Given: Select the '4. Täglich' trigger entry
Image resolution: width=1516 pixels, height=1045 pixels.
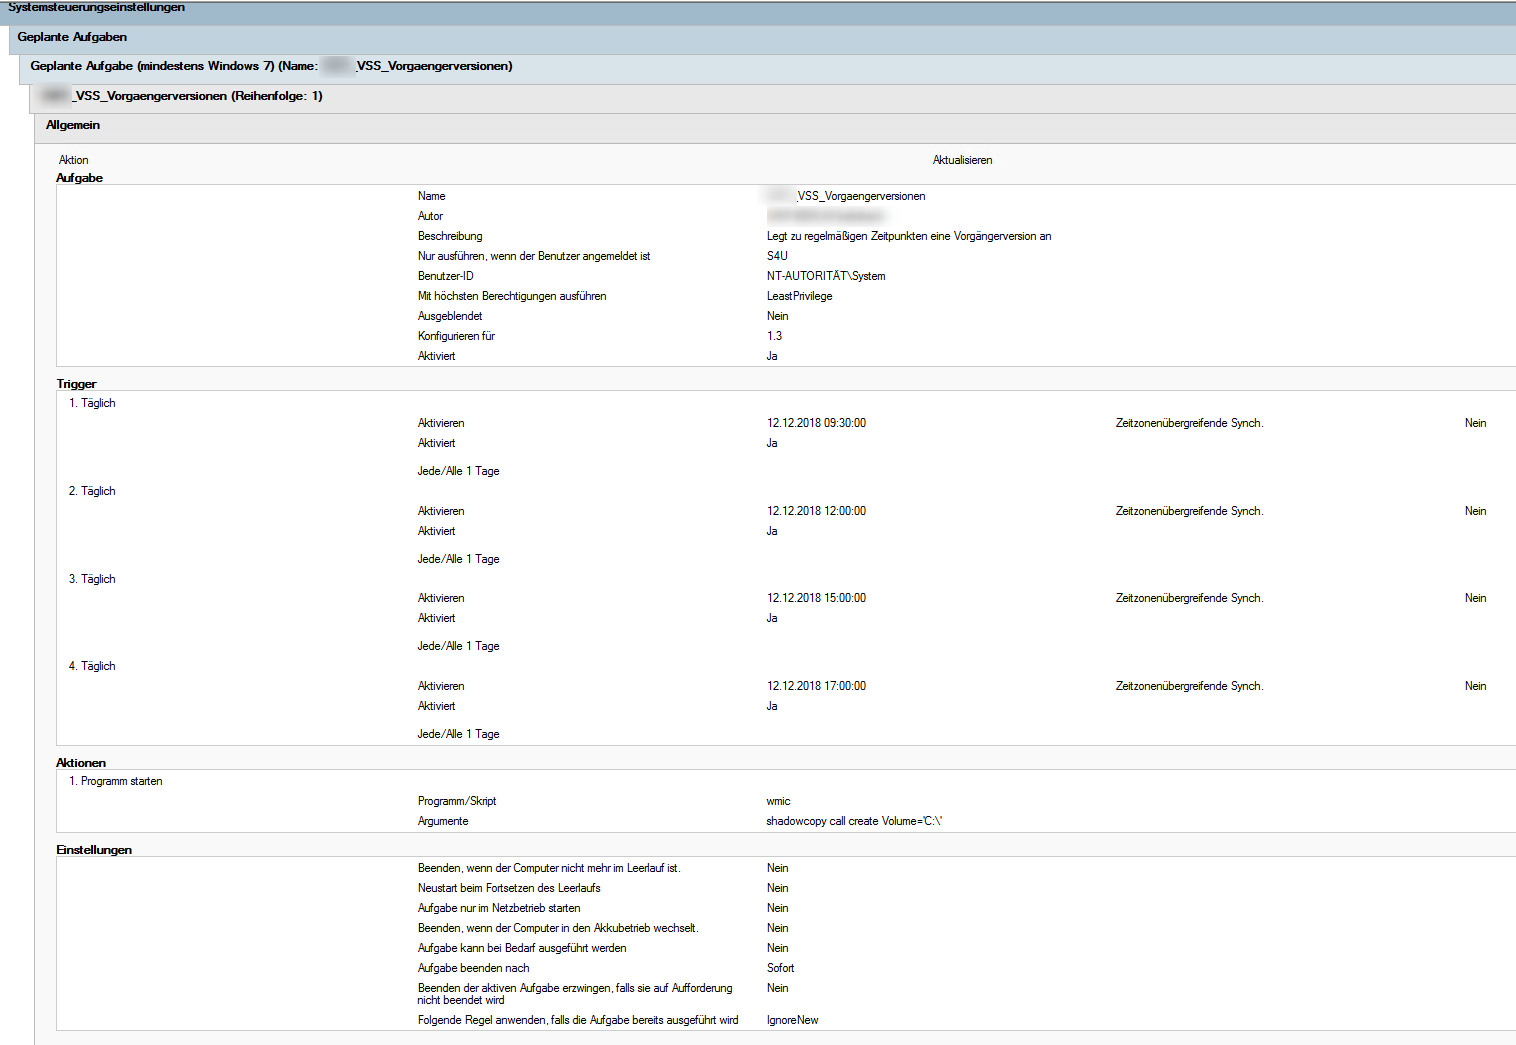Looking at the screenshot, I should click(92, 666).
